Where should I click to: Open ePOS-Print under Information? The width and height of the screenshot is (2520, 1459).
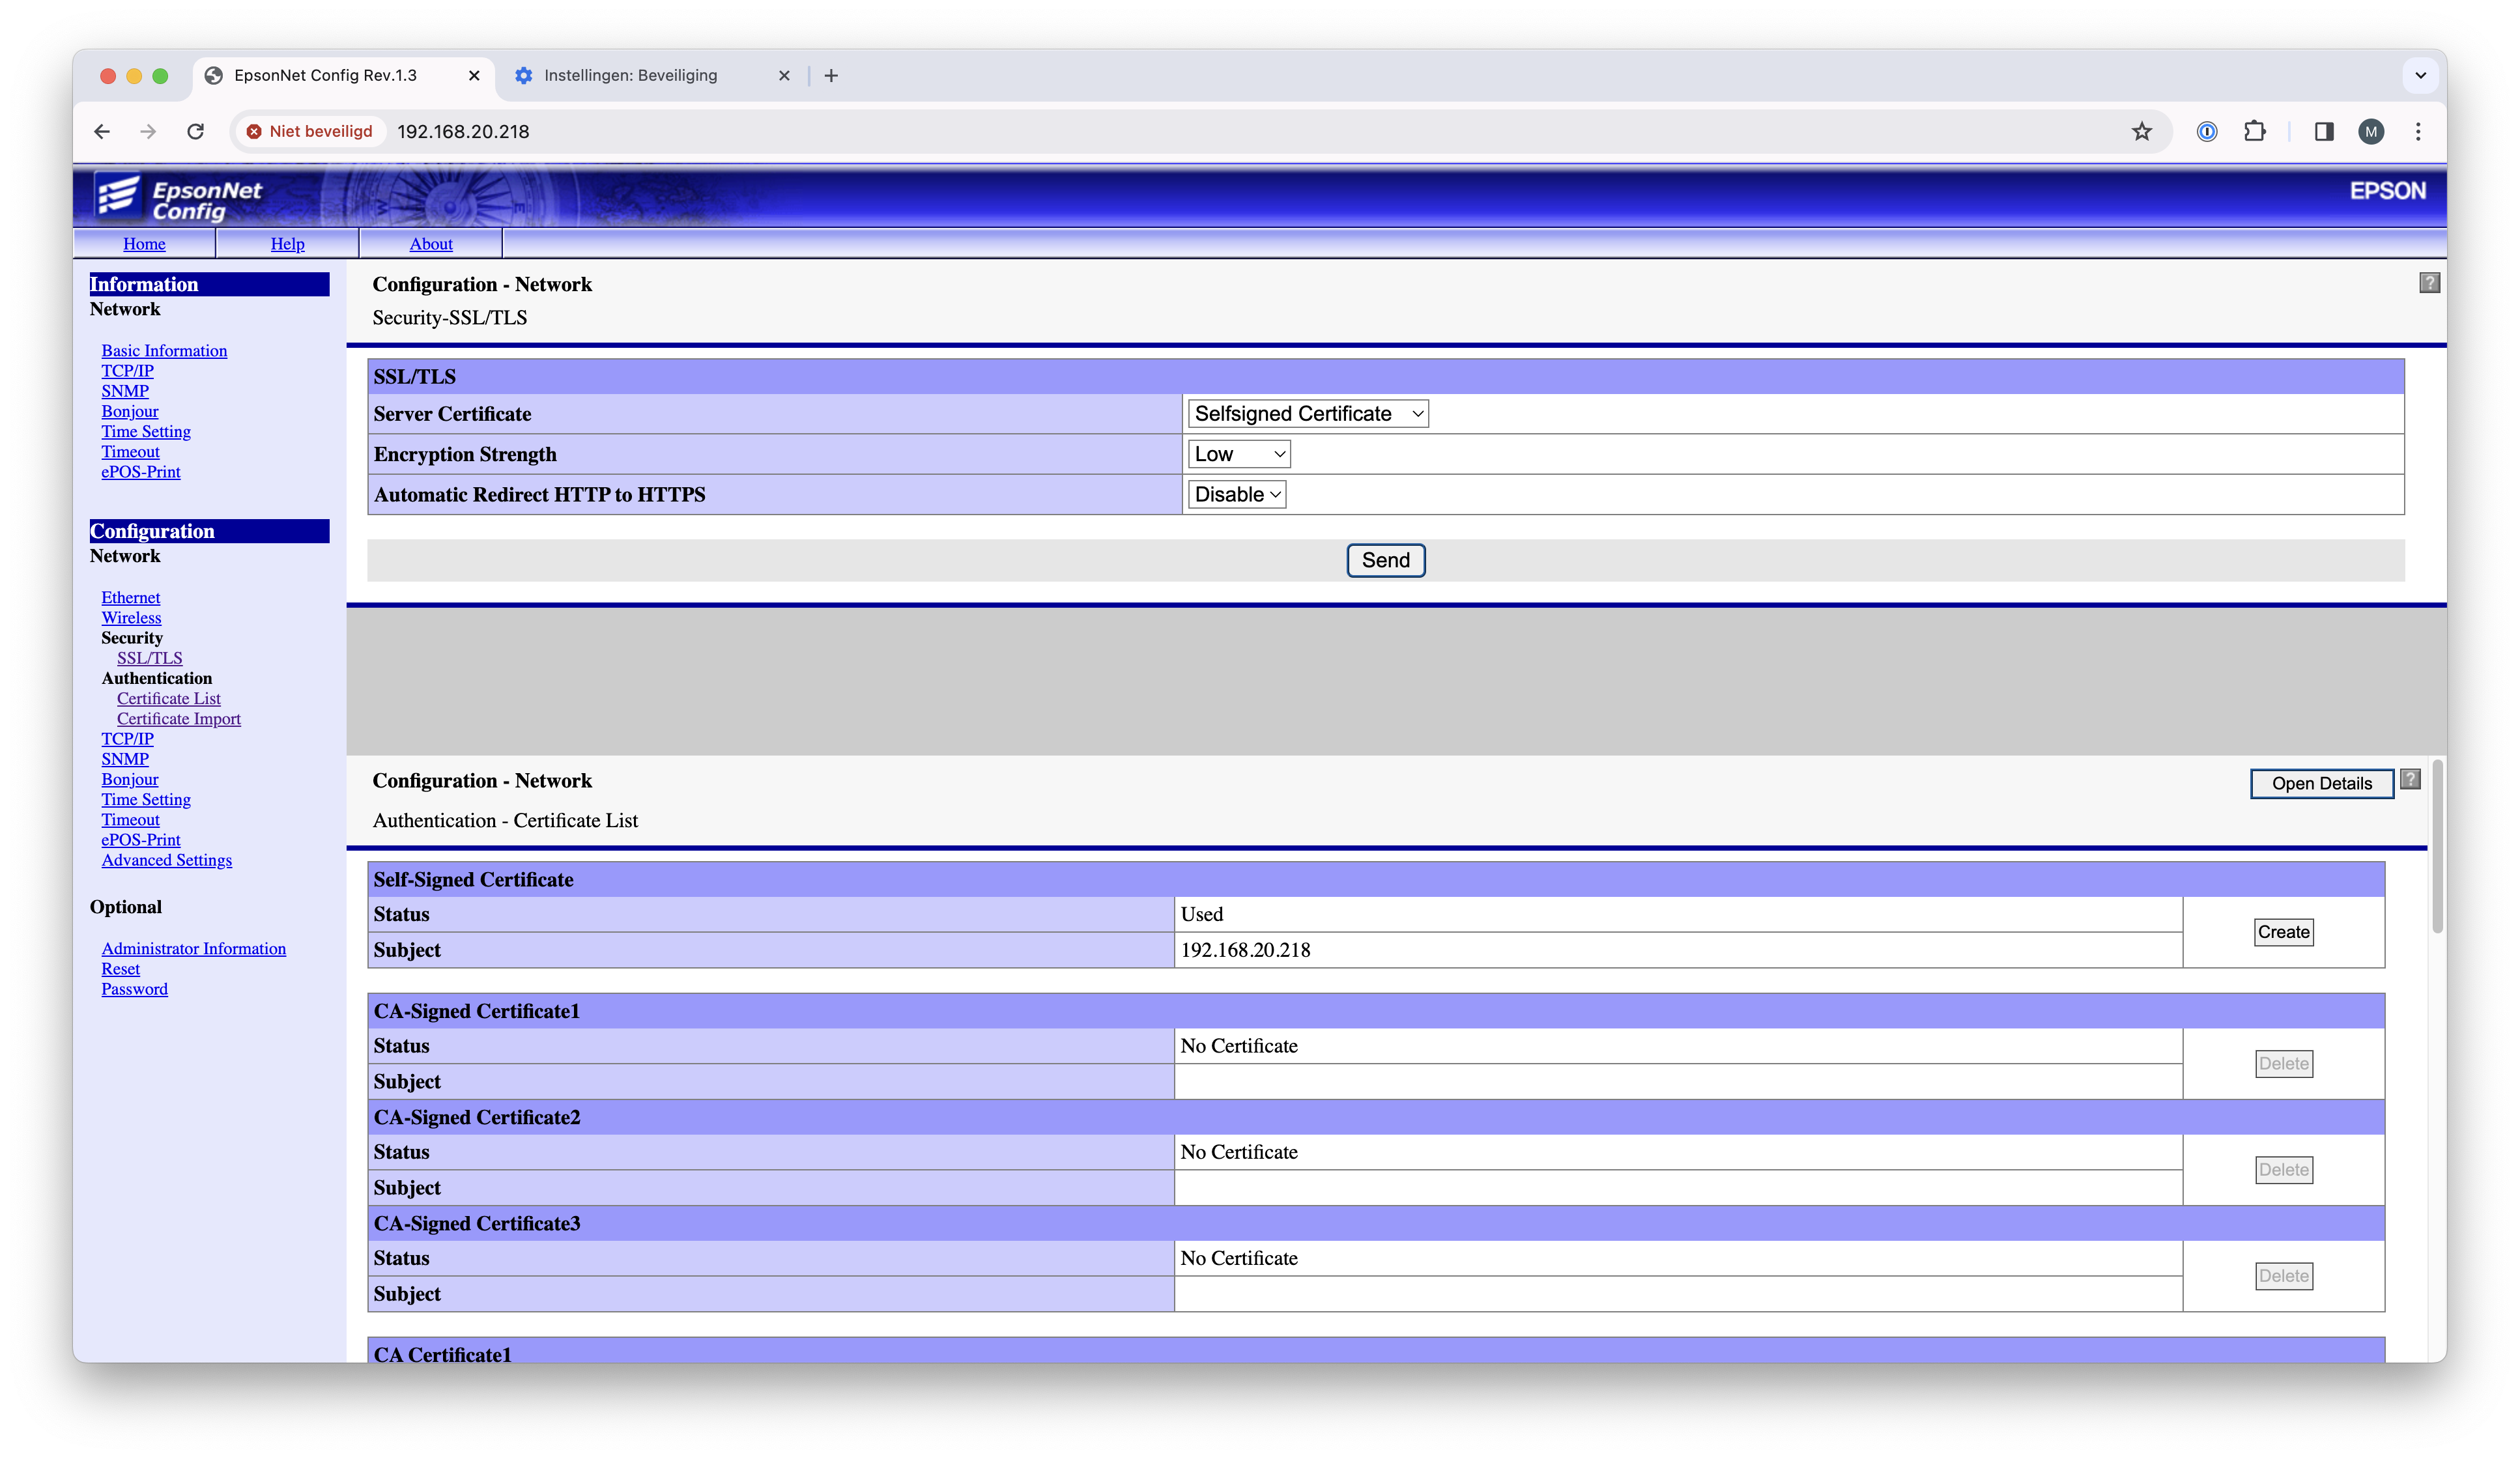pyautogui.click(x=140, y=471)
